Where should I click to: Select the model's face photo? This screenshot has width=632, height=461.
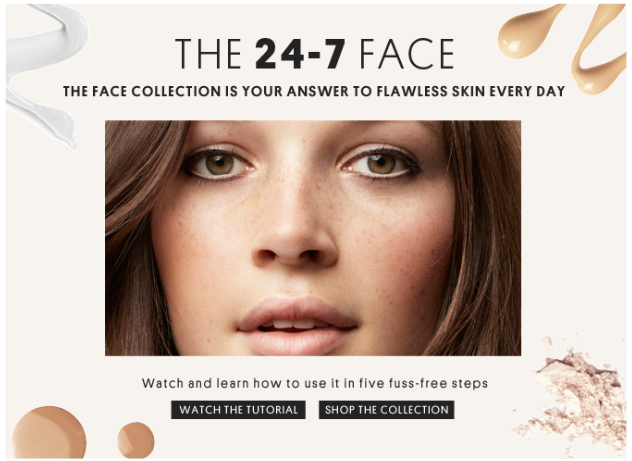click(313, 238)
